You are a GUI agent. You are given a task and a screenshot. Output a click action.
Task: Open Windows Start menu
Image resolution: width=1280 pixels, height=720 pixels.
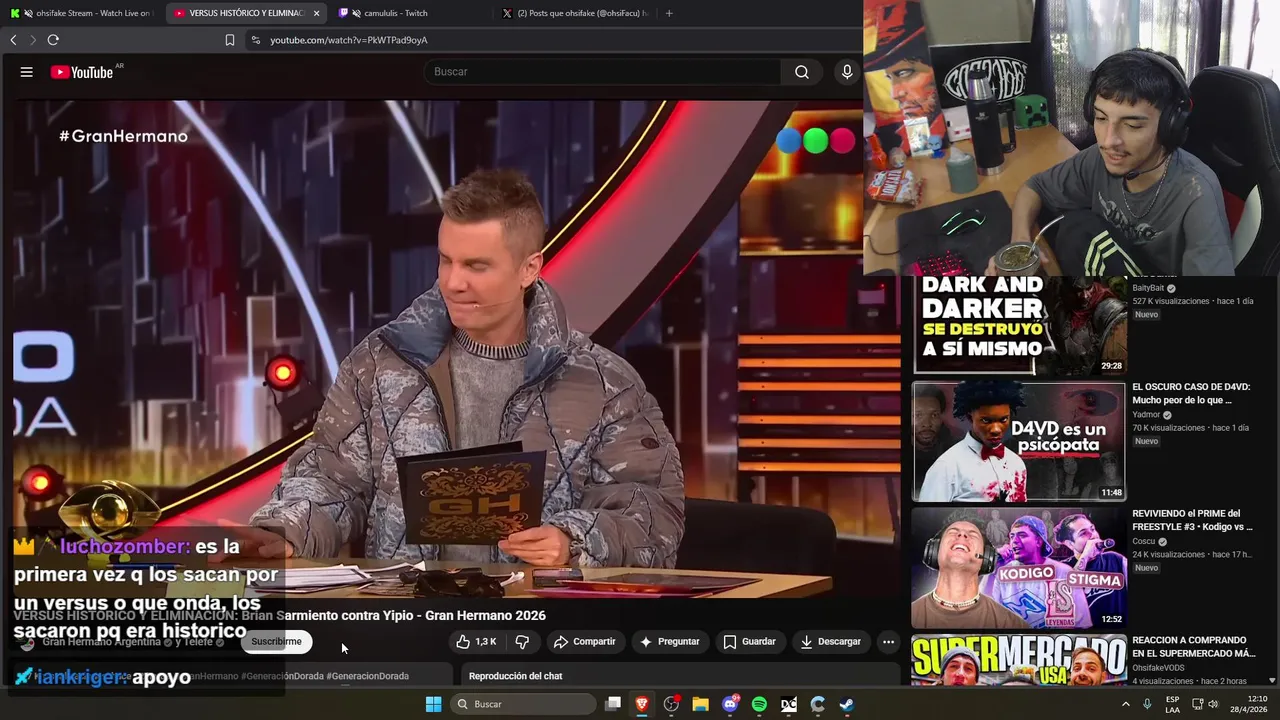pyautogui.click(x=434, y=704)
